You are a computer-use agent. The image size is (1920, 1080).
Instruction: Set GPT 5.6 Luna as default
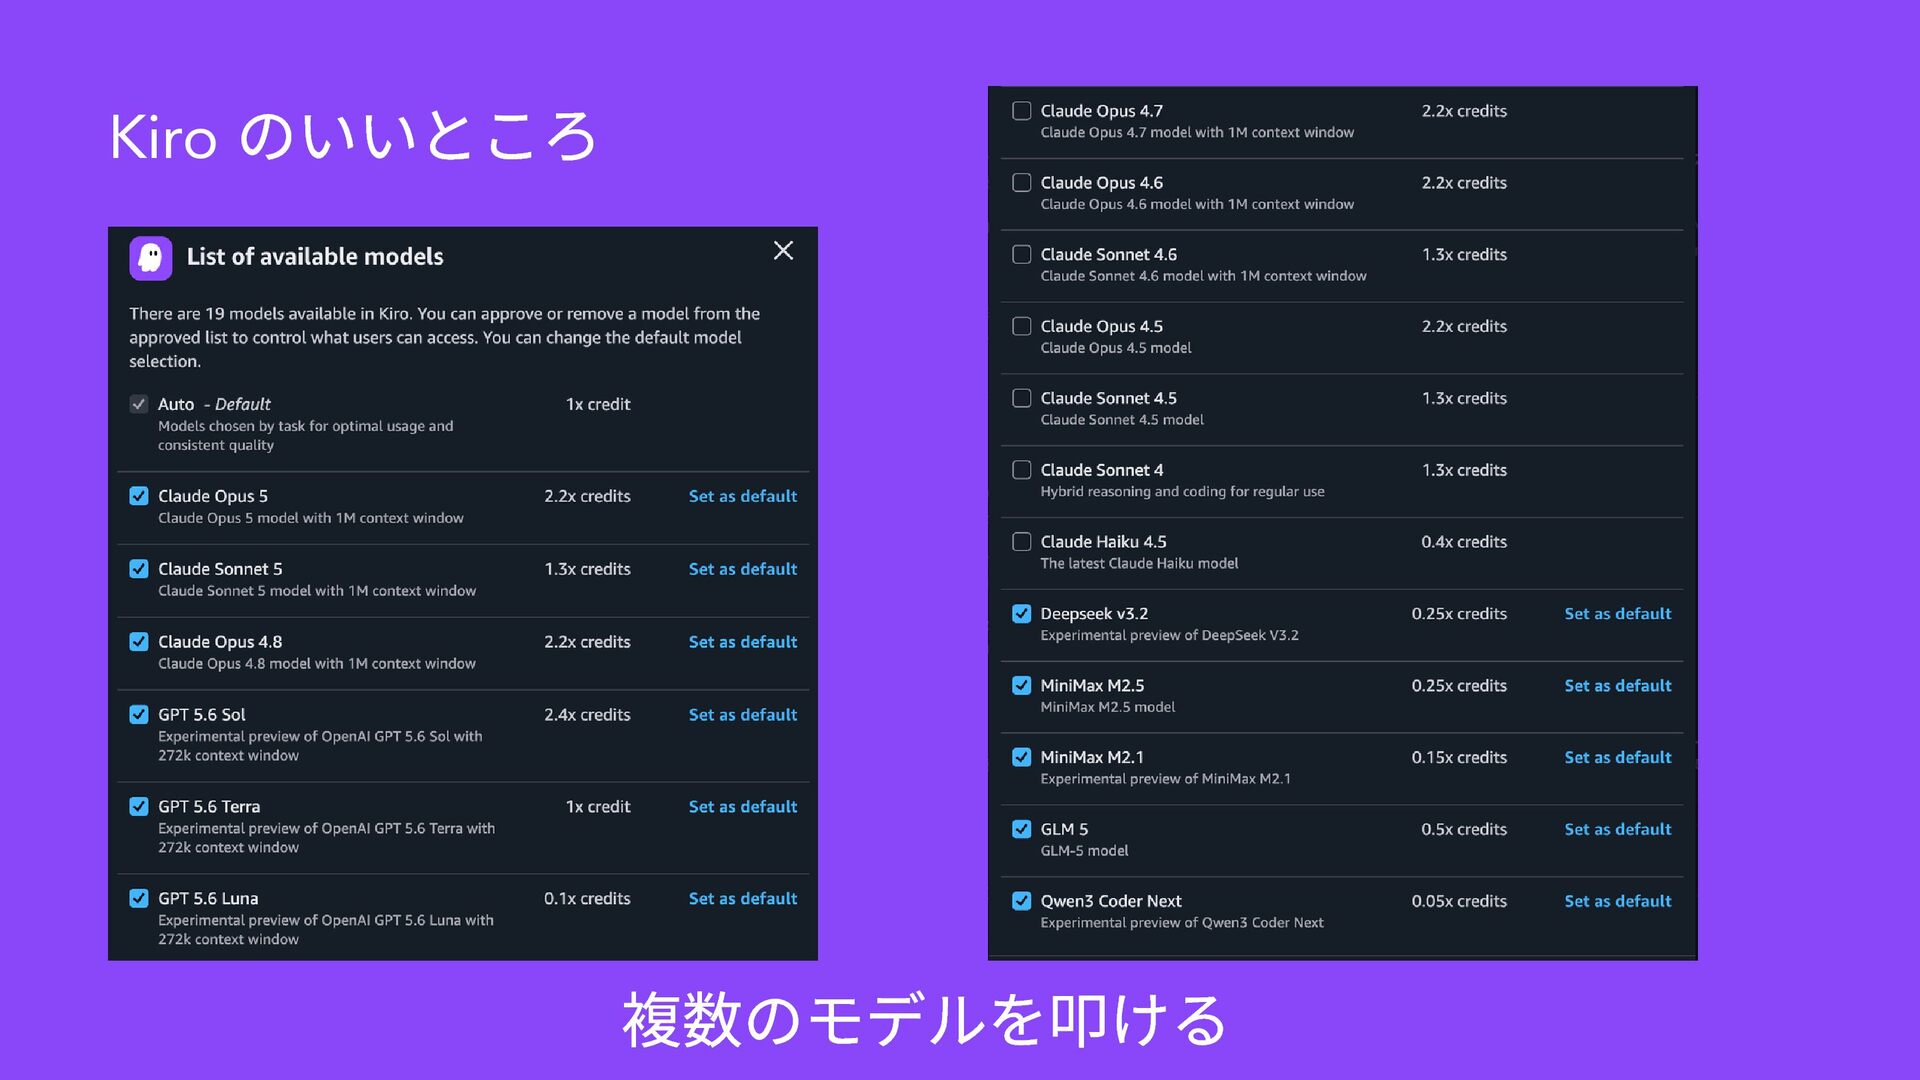click(x=743, y=899)
